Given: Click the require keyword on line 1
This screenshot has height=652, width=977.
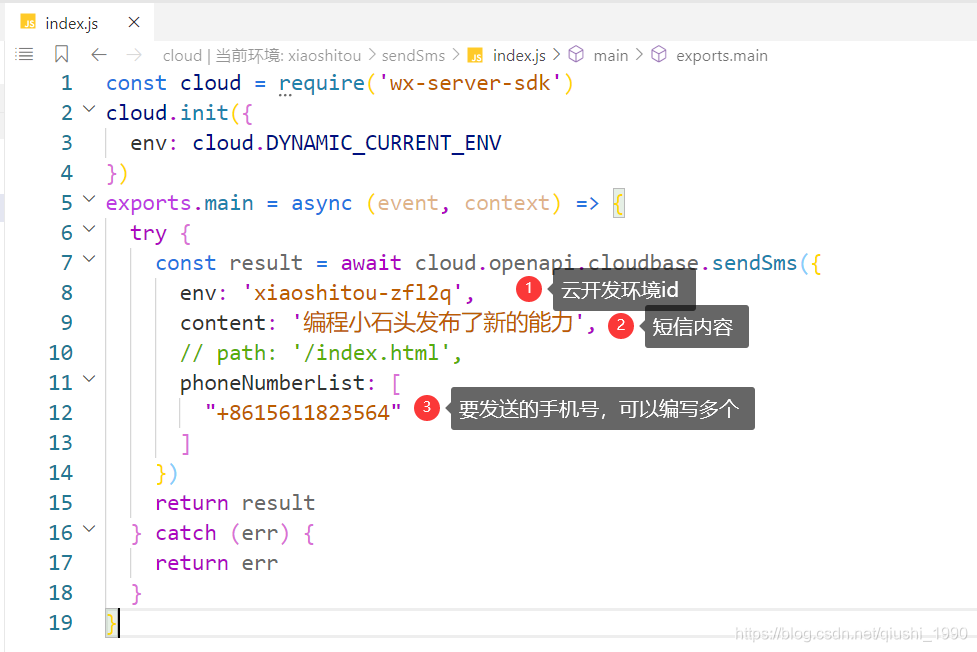Looking at the screenshot, I should [322, 84].
